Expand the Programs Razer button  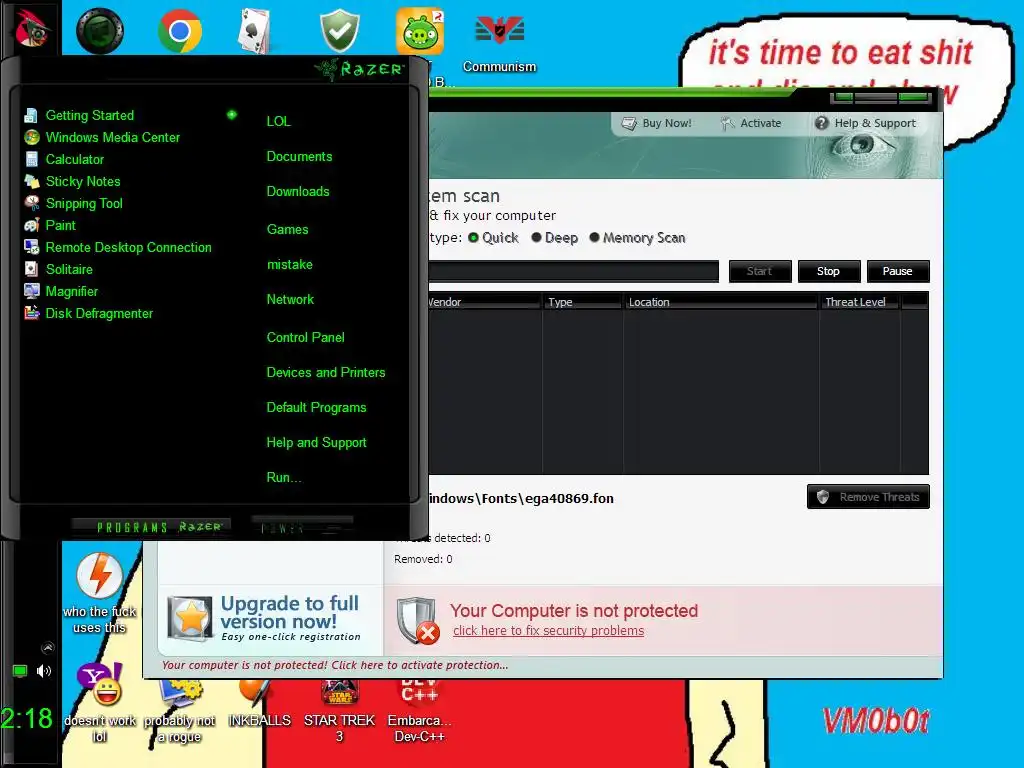(151, 527)
